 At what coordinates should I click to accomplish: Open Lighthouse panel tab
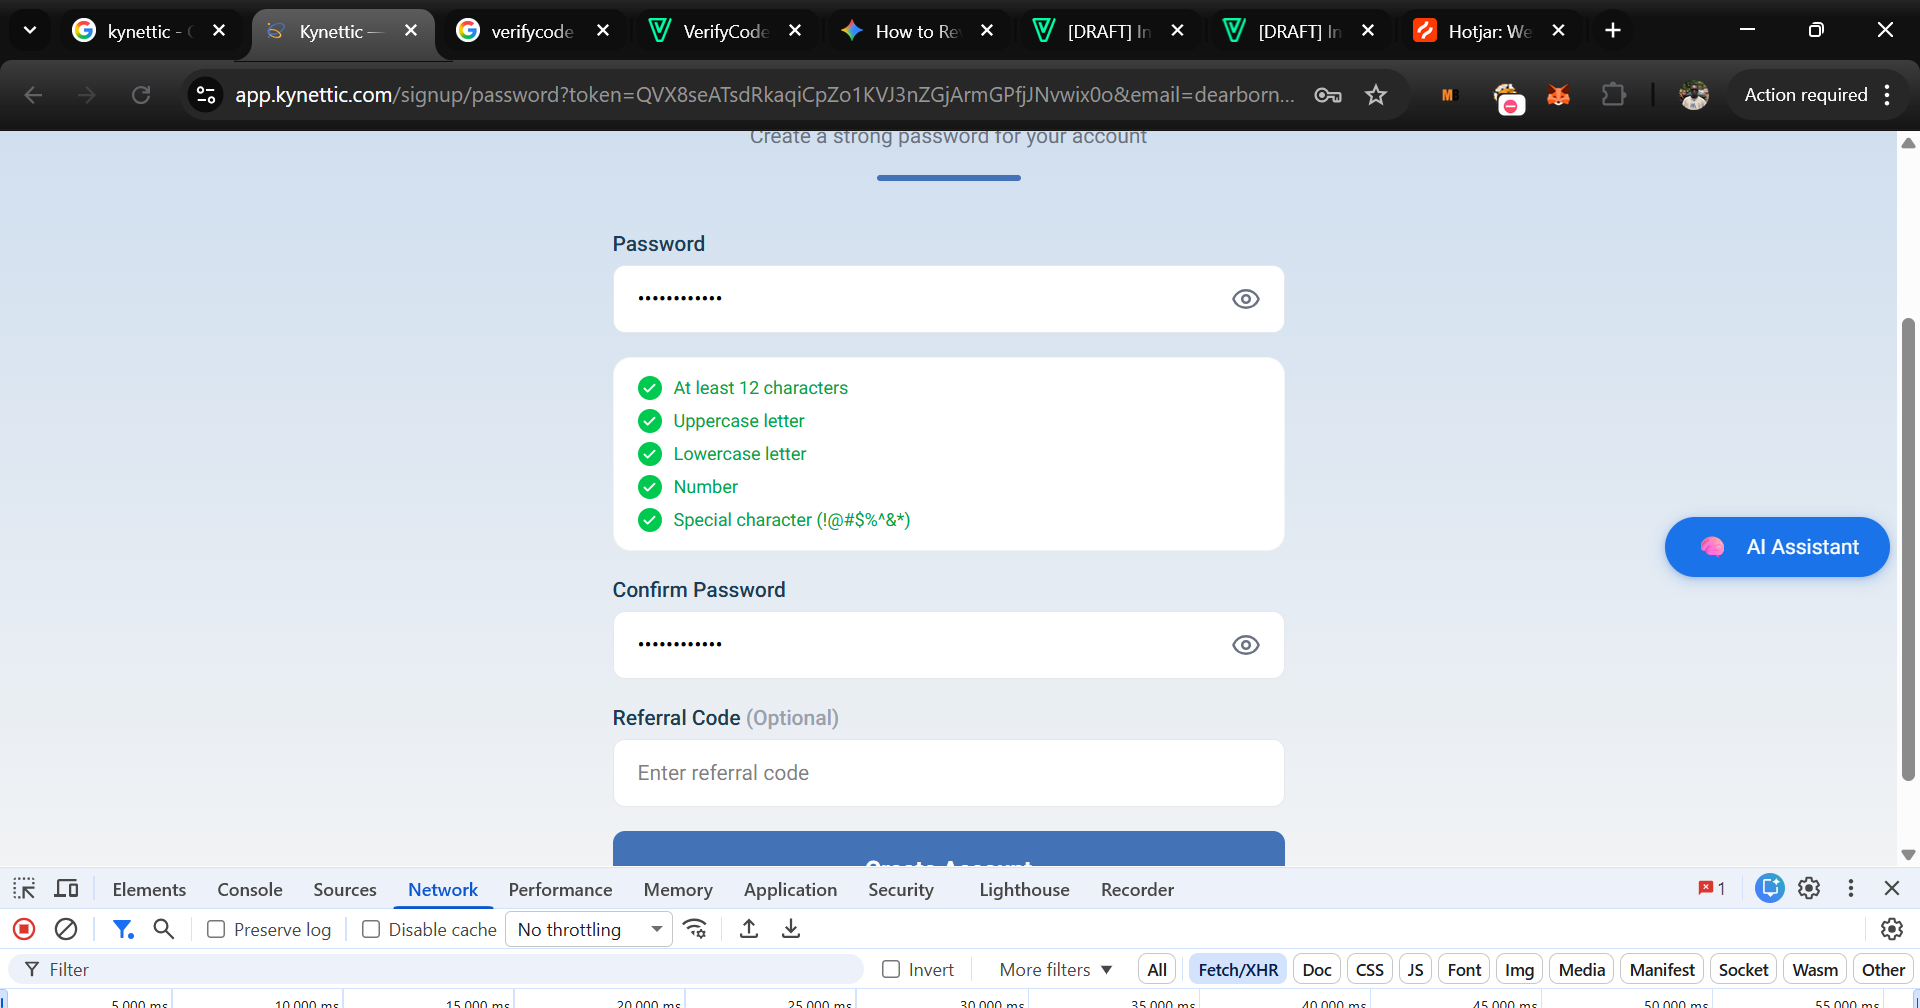[1024, 889]
